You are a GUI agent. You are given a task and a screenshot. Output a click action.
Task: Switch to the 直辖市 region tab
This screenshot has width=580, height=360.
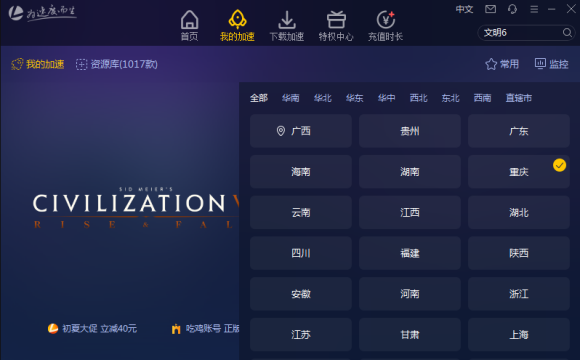click(519, 98)
